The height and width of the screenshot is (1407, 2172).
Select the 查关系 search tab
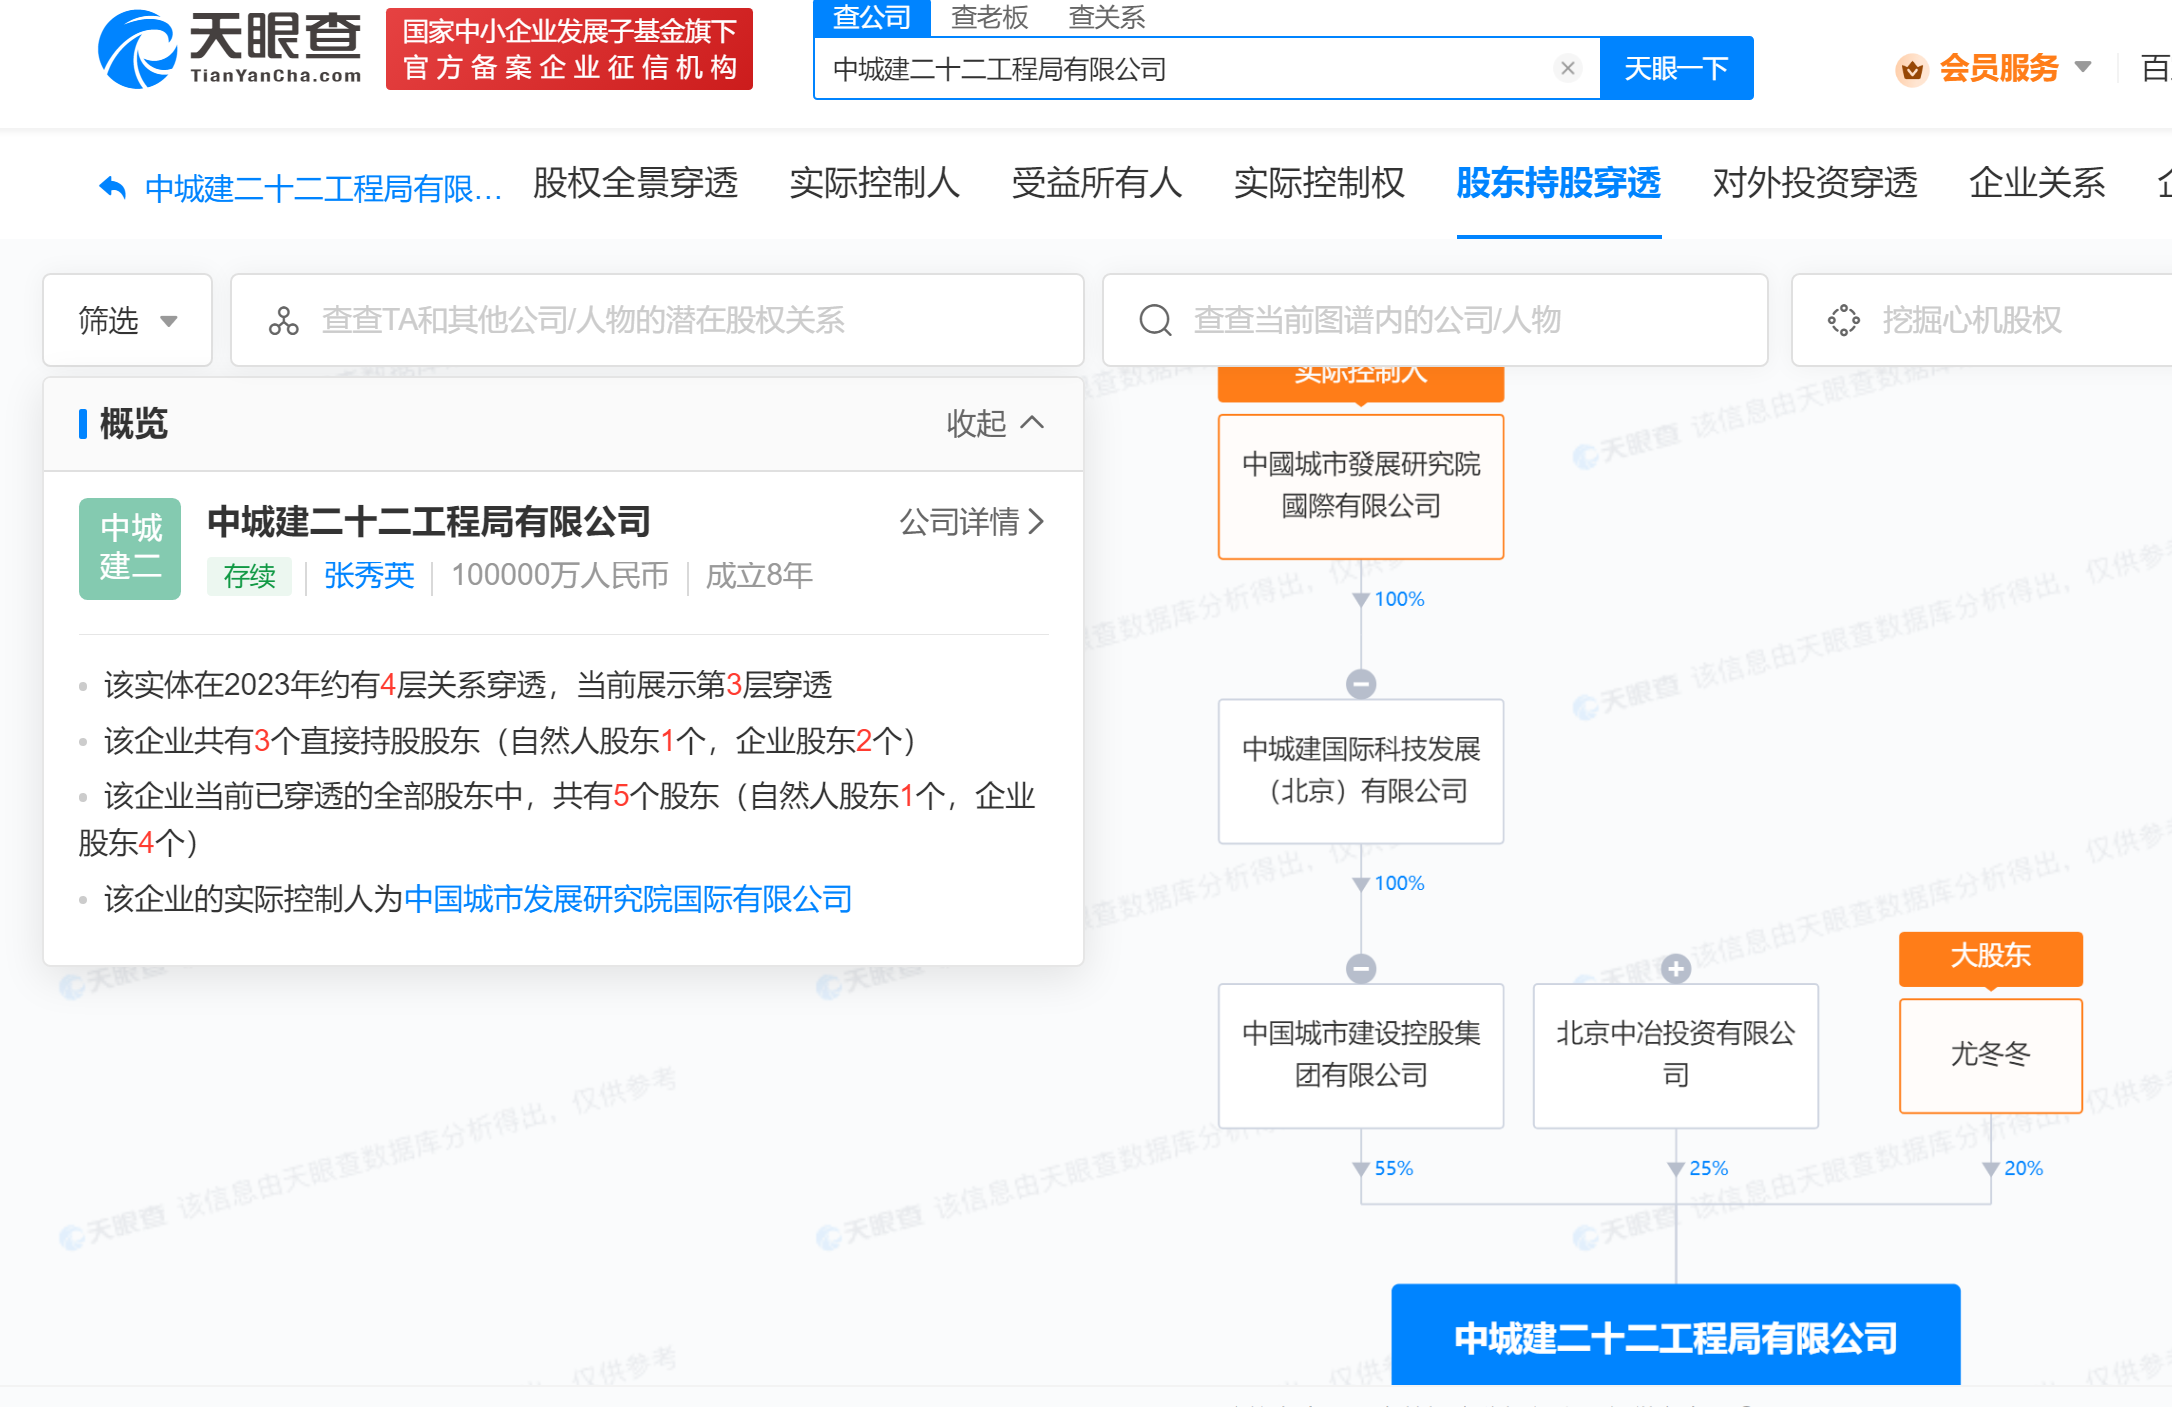(1106, 17)
